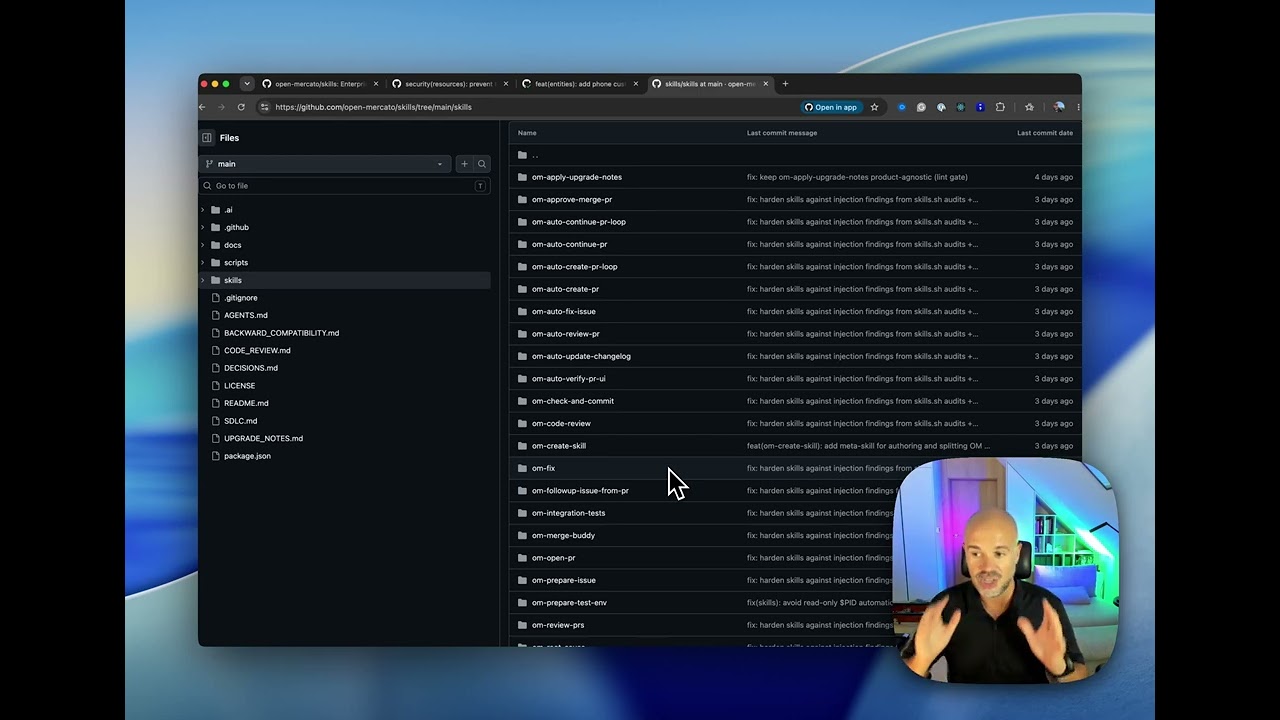
Task: Open om-create-skill feat commit message
Action: click(x=868, y=446)
